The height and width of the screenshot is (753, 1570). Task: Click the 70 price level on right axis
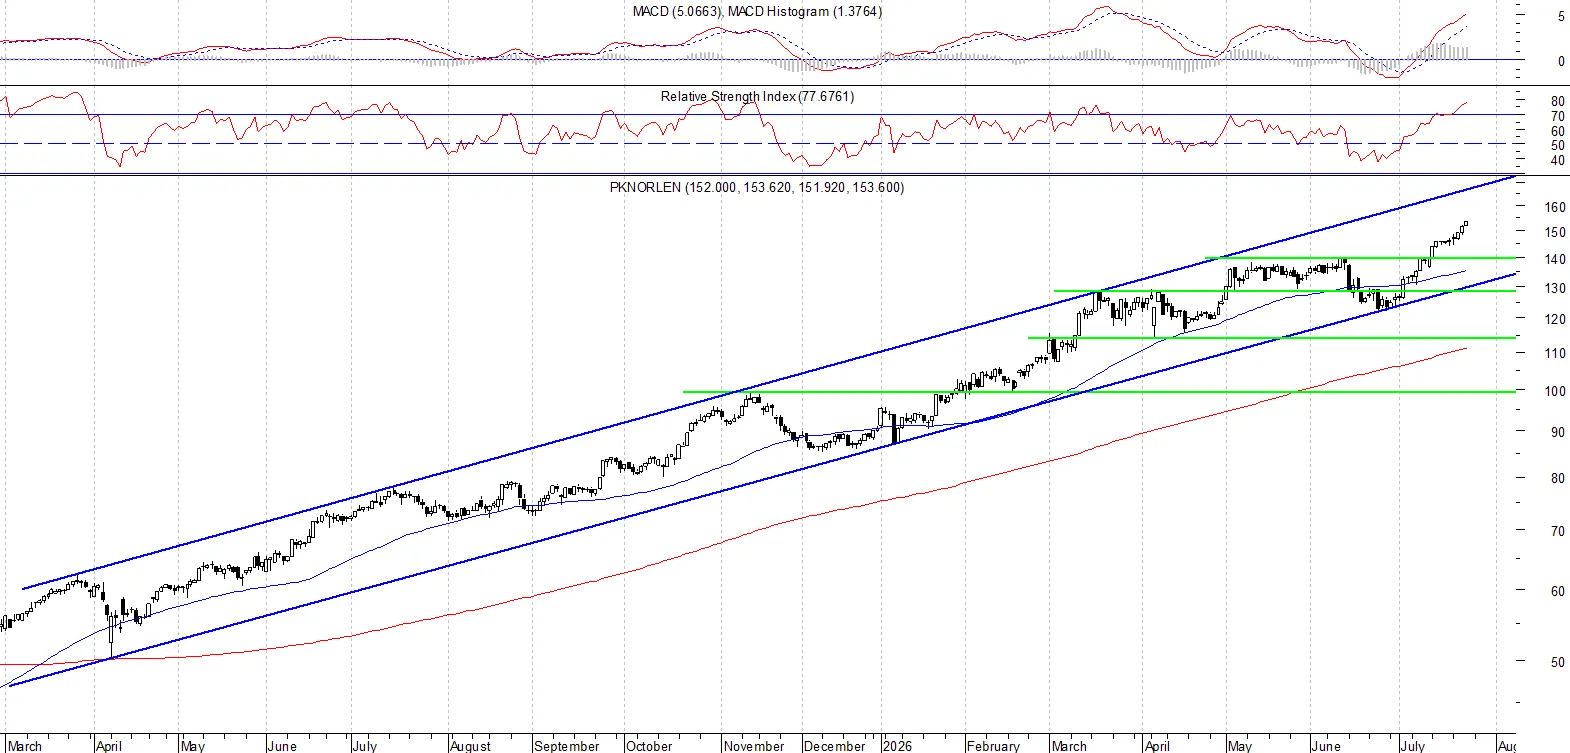pos(1558,531)
